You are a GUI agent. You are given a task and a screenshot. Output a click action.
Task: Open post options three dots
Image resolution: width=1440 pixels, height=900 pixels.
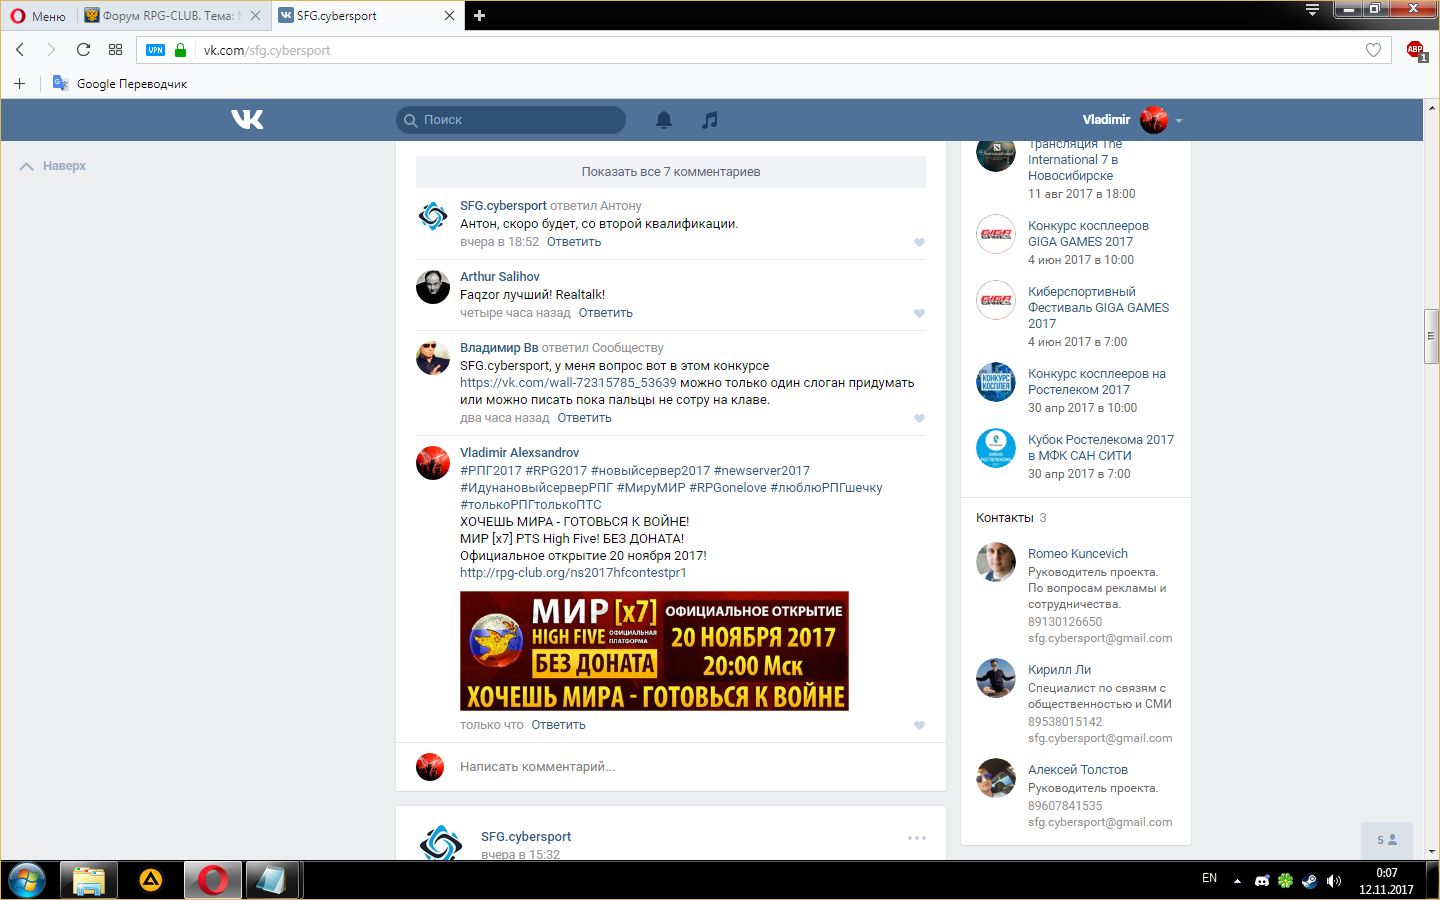coord(917,838)
